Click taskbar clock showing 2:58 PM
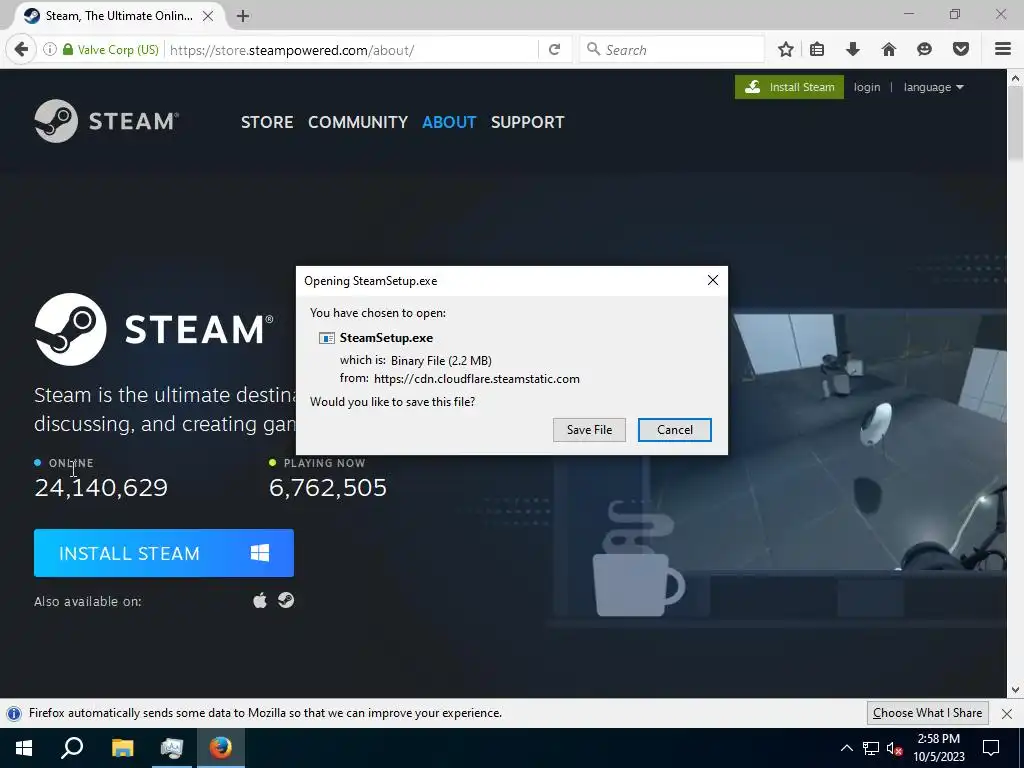This screenshot has width=1024, height=768. [x=938, y=748]
